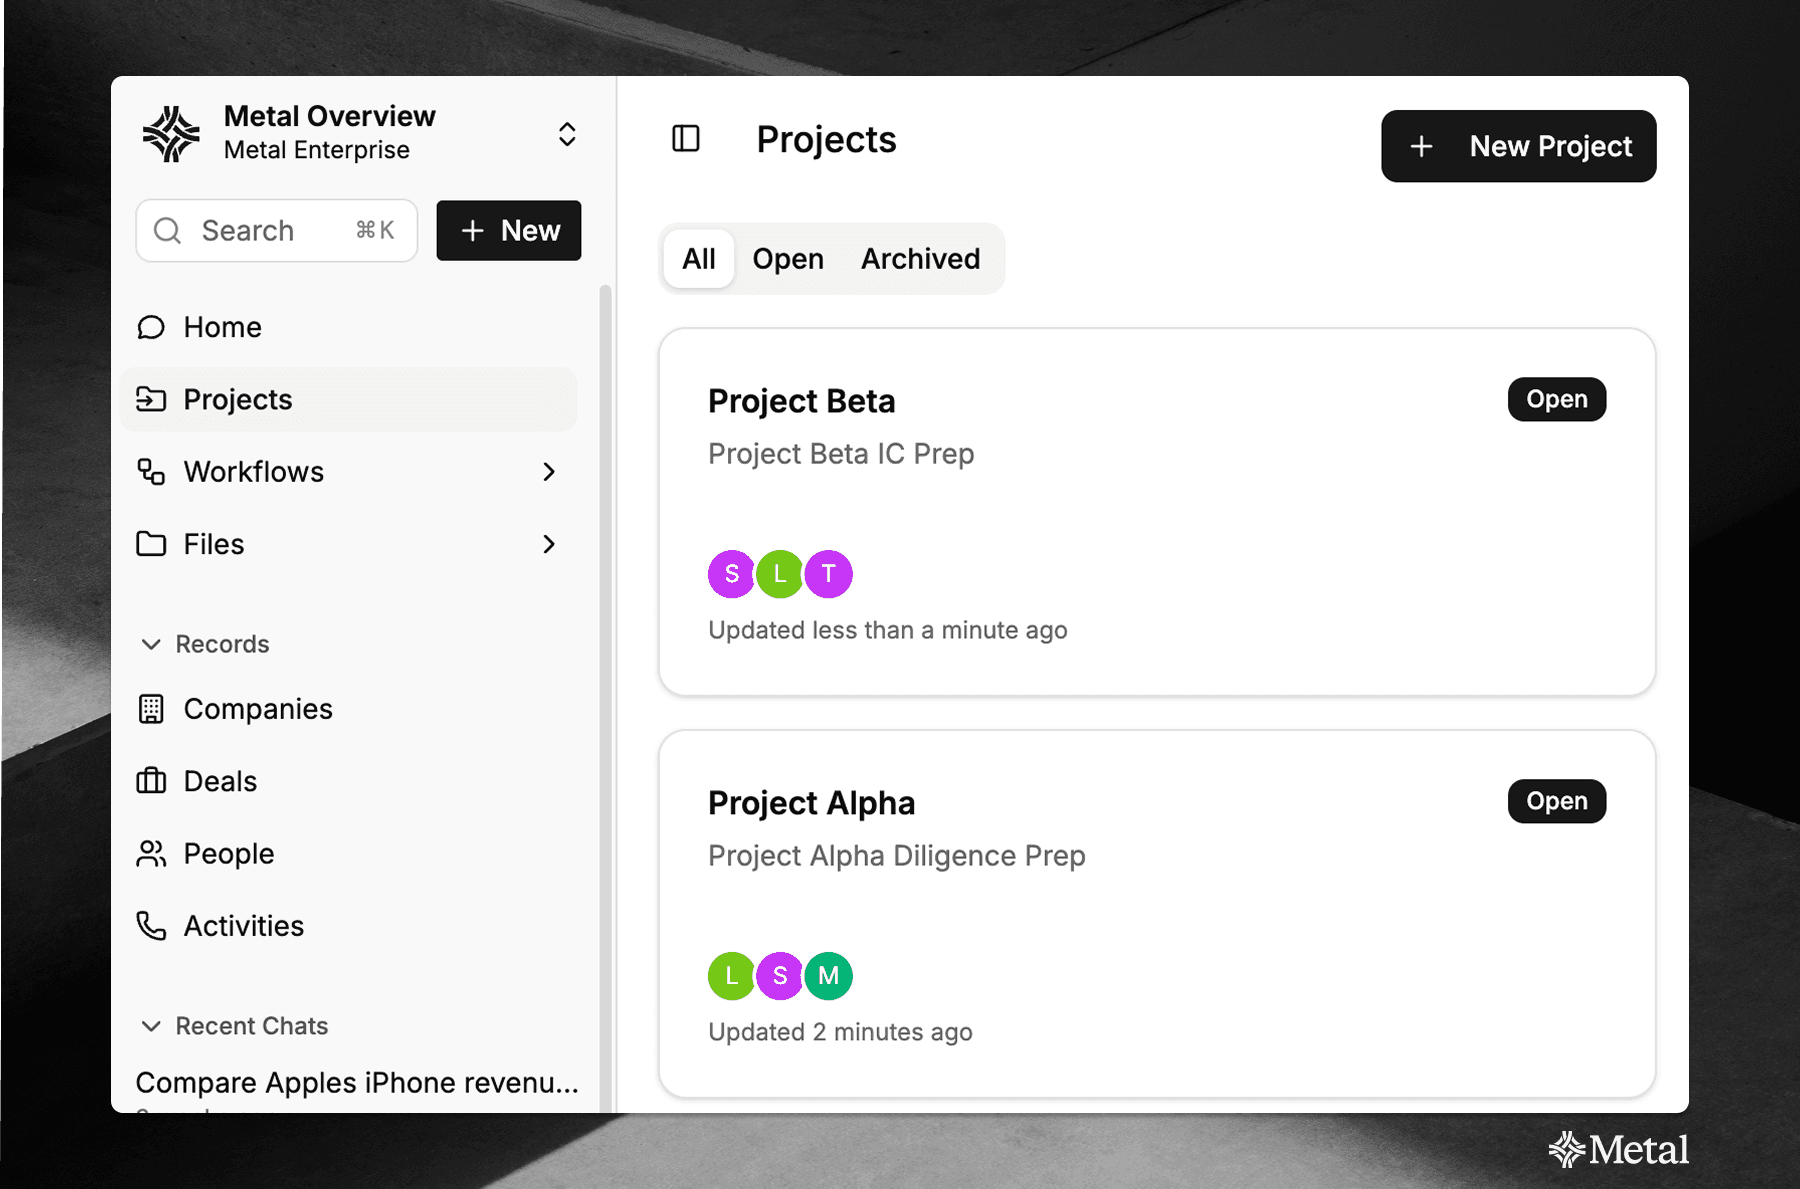Open the Project Alpha card title
This screenshot has width=1800, height=1189.
click(x=811, y=803)
